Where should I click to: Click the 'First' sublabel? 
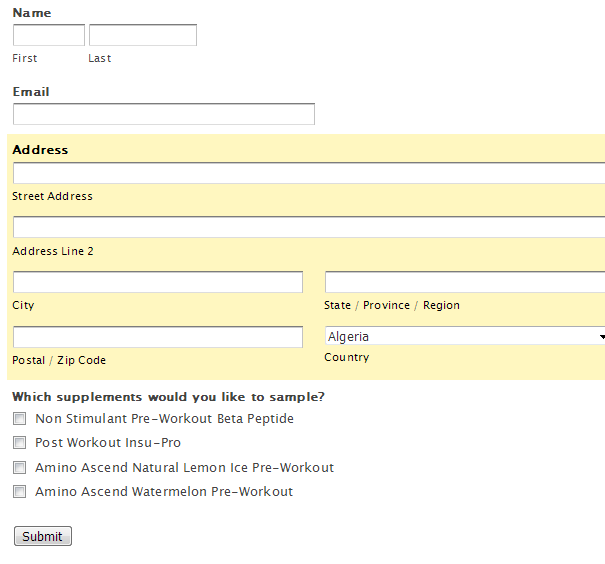(x=25, y=58)
